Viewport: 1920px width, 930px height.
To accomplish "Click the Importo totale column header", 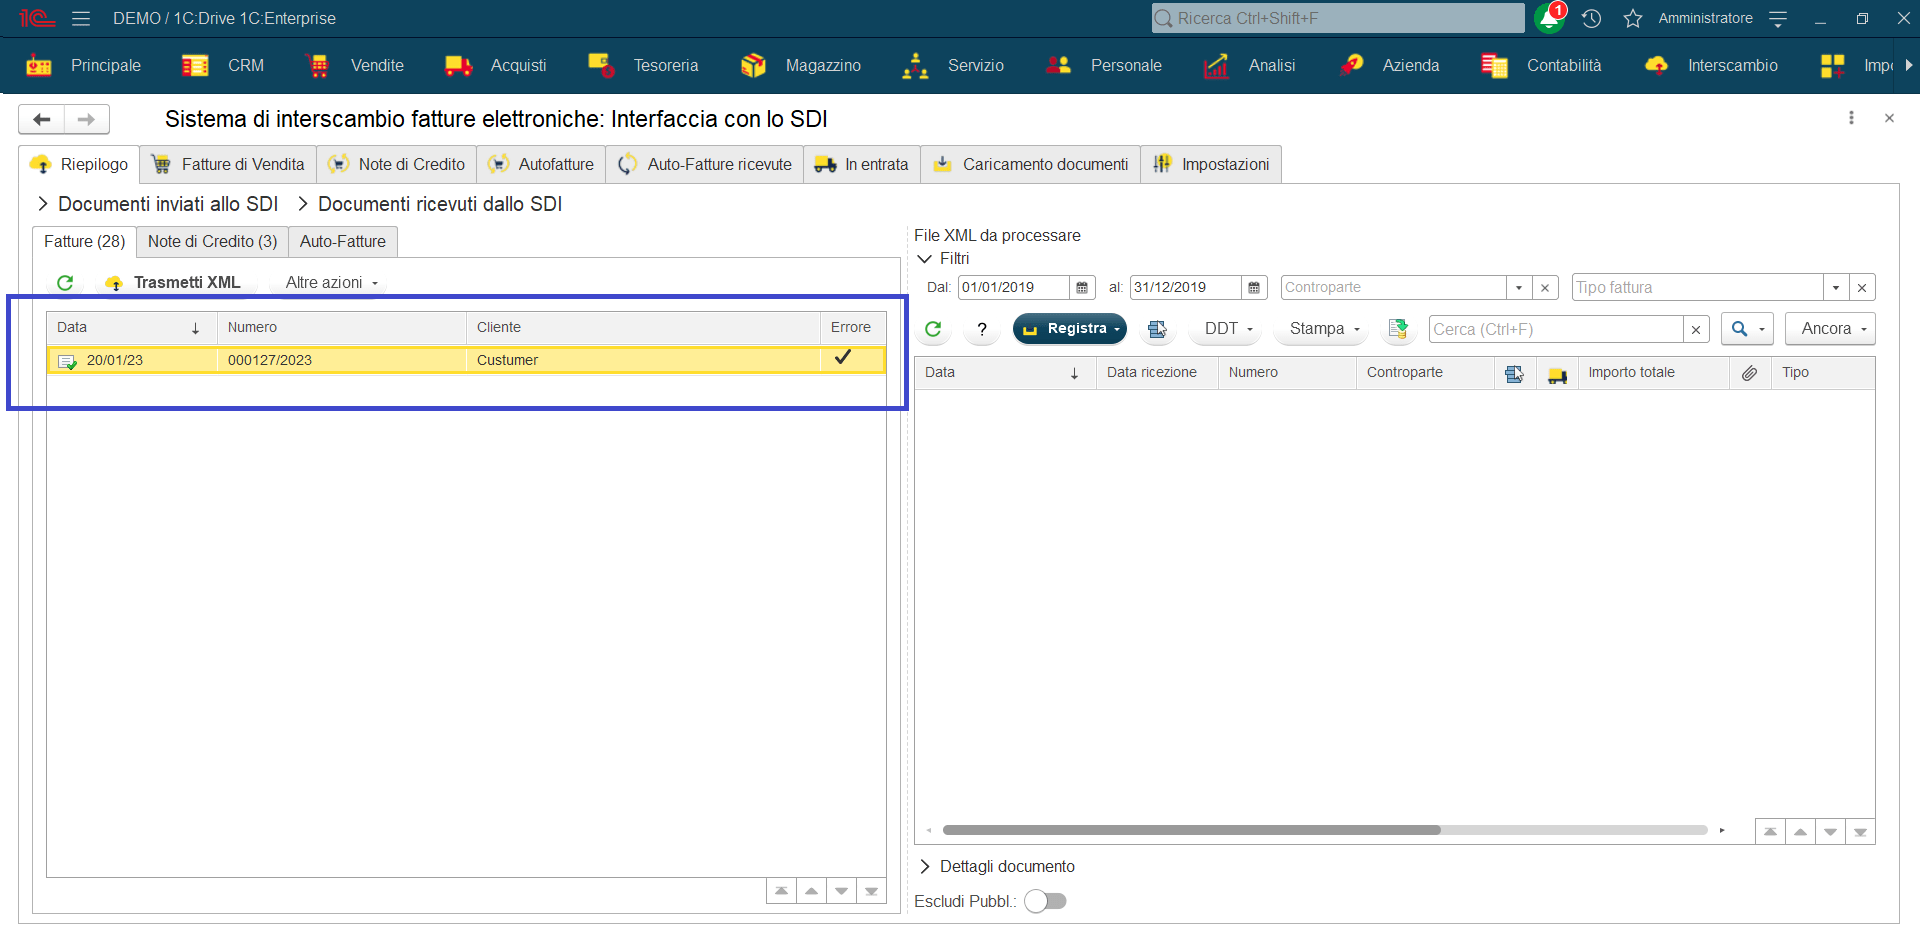I will [1653, 373].
